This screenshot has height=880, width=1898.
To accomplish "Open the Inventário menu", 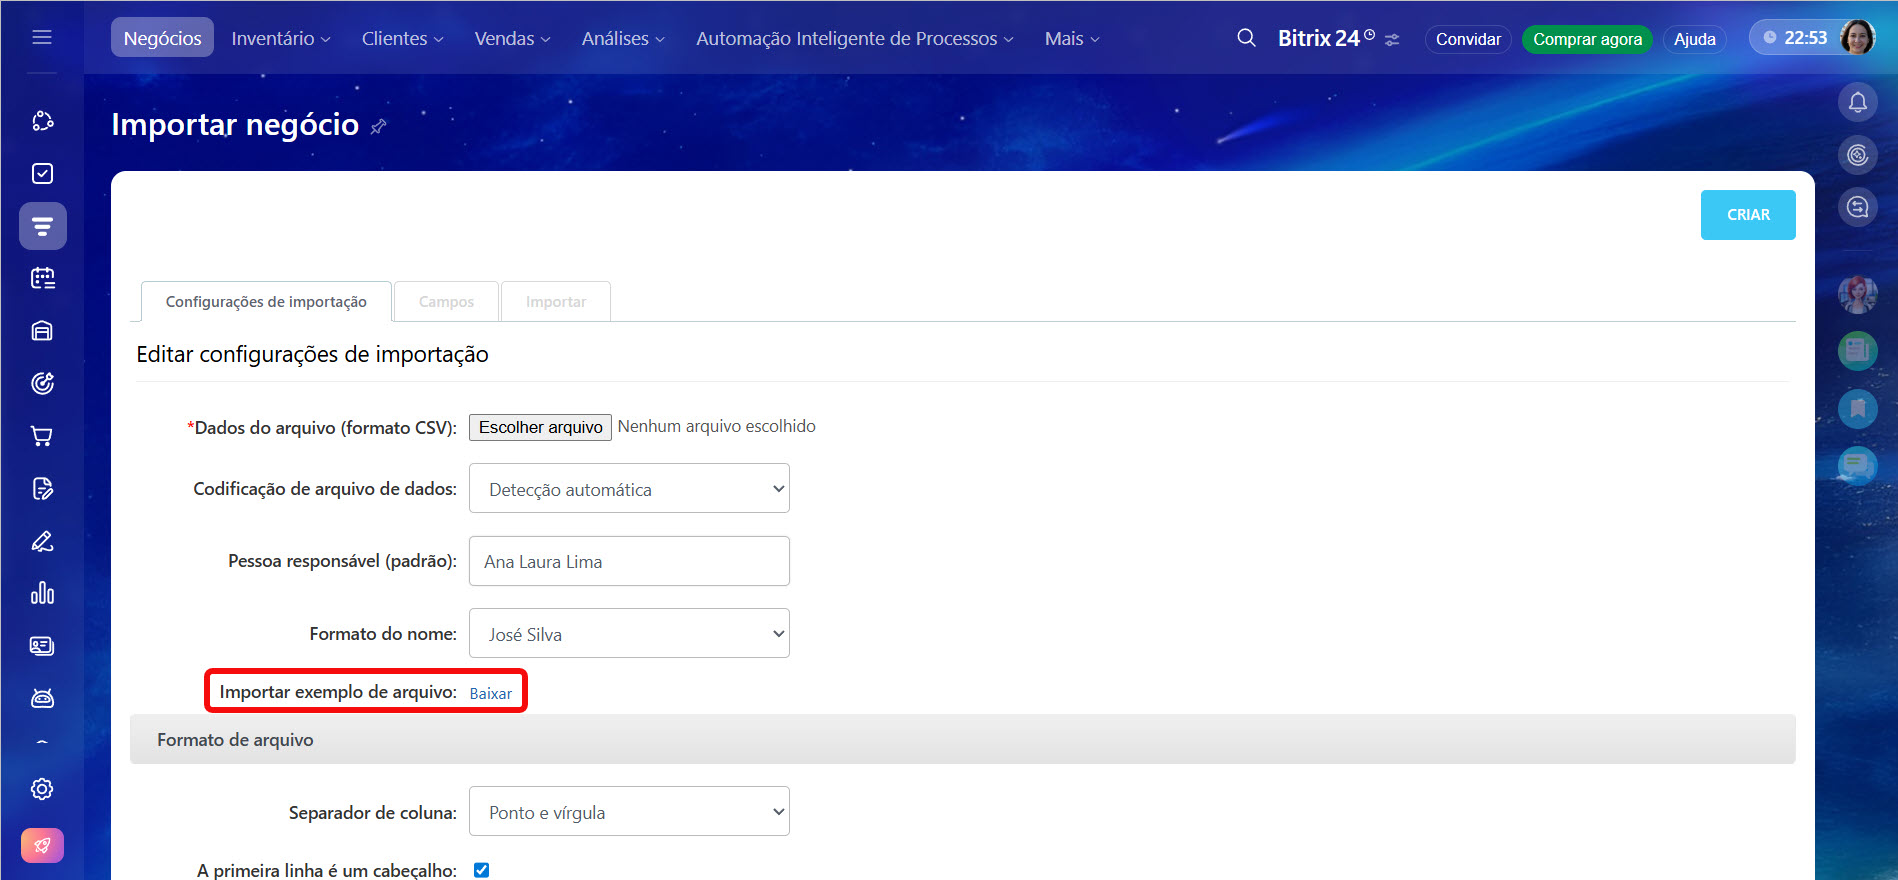I will click(280, 38).
